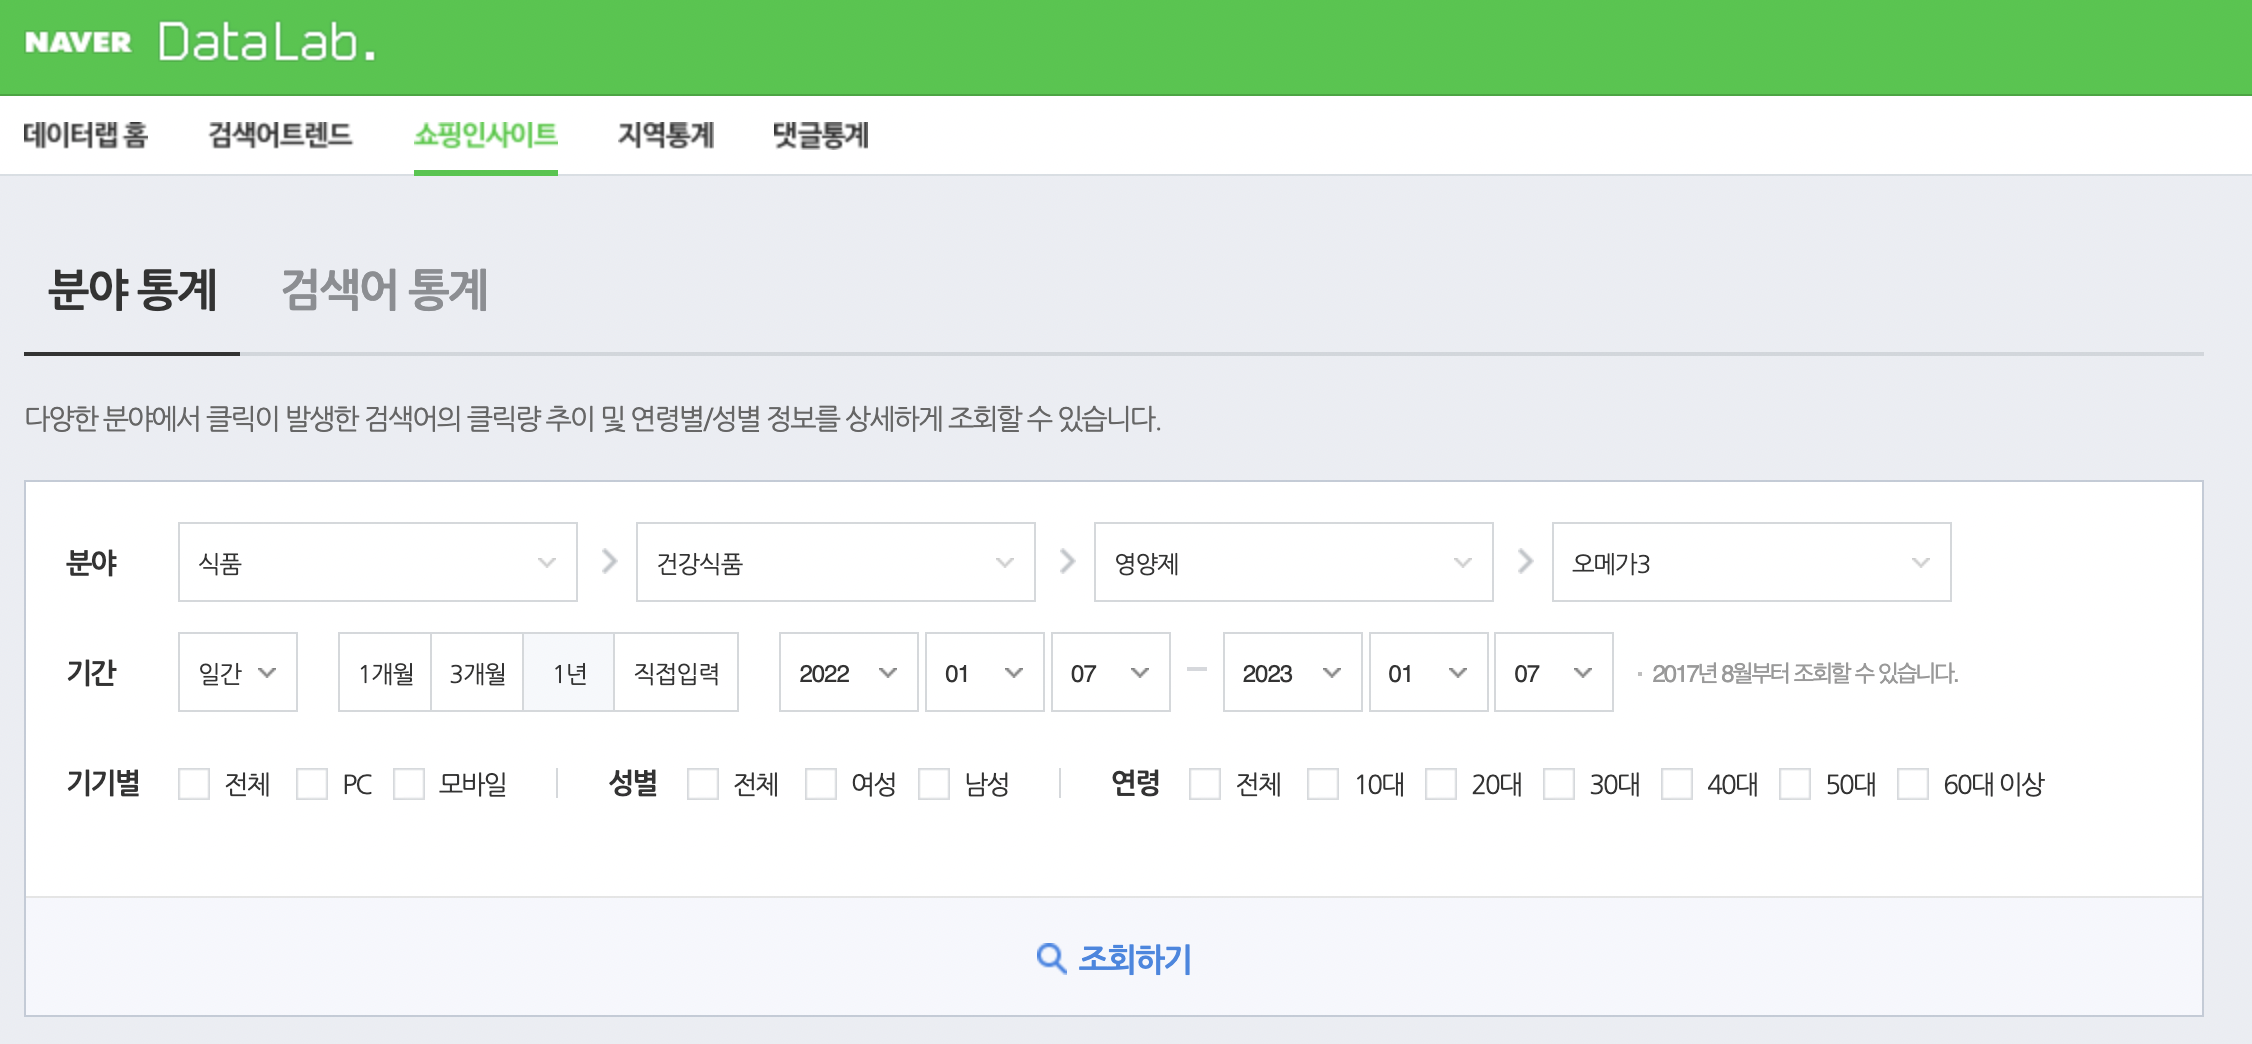
Task: Open the 데이터랩 홈 tab
Action: pos(86,134)
